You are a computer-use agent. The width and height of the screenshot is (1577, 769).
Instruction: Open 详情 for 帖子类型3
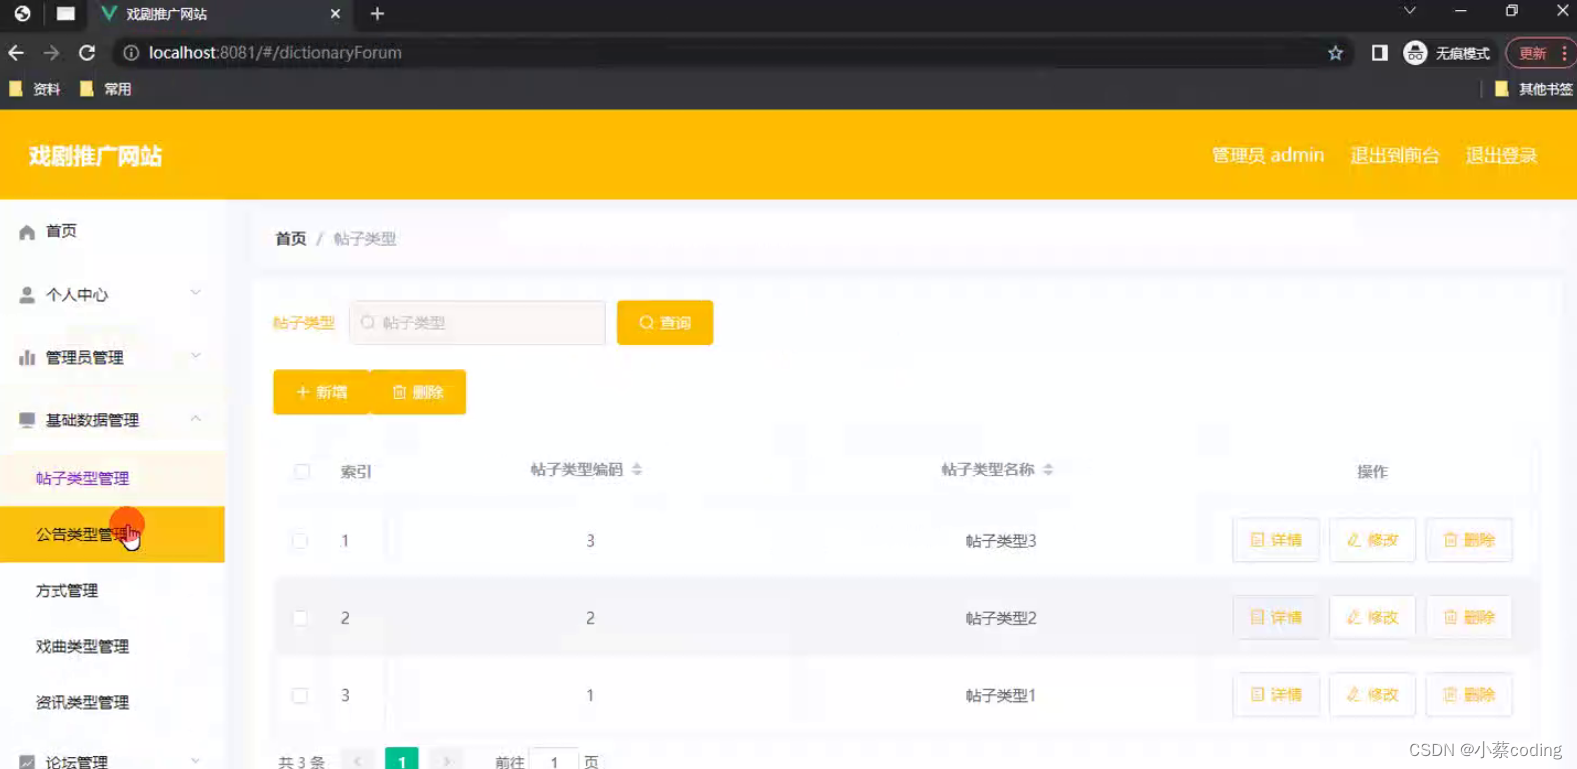tap(1276, 540)
